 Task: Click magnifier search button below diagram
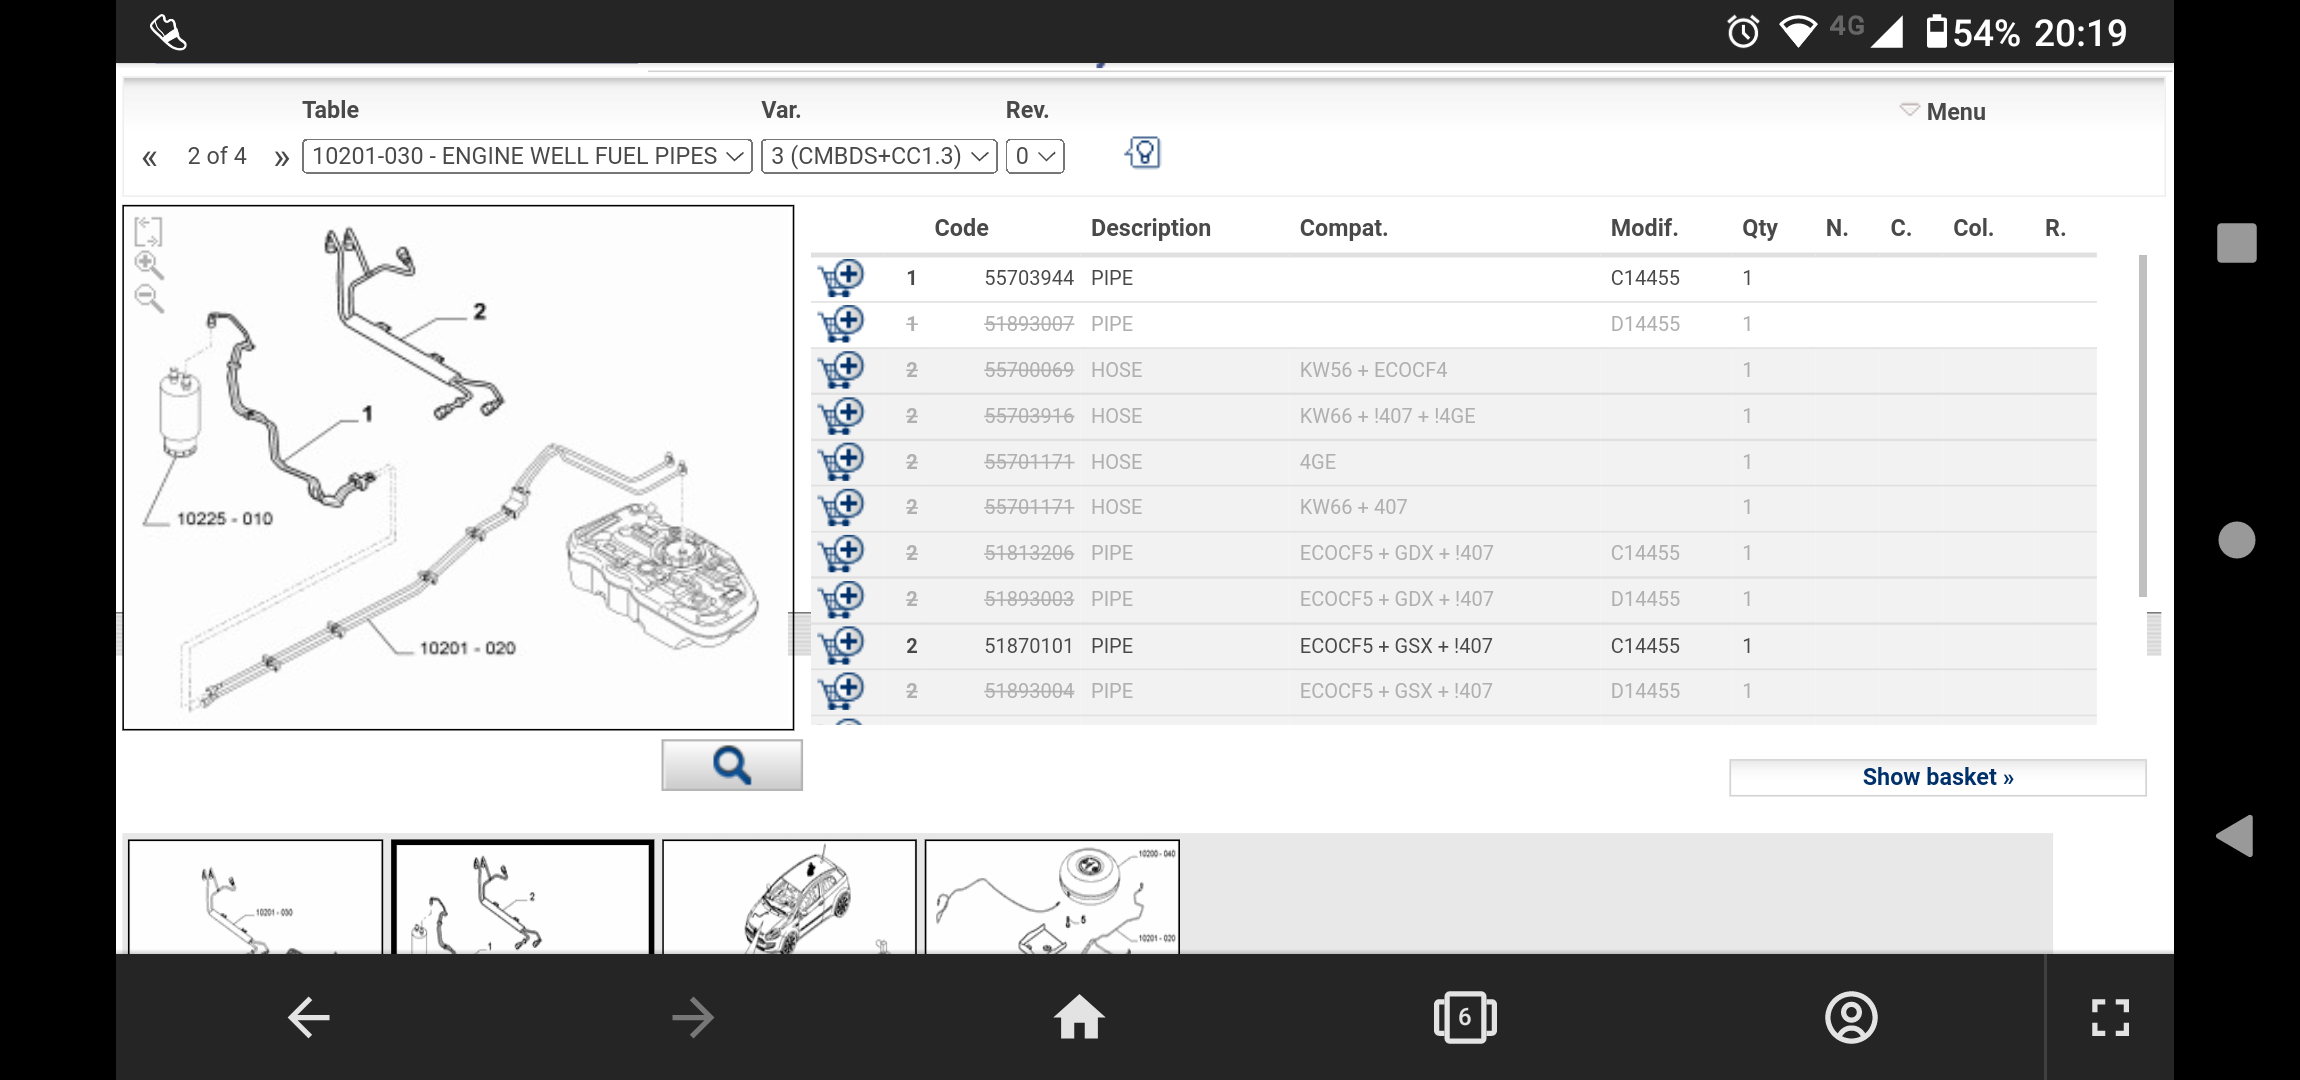[x=731, y=765]
